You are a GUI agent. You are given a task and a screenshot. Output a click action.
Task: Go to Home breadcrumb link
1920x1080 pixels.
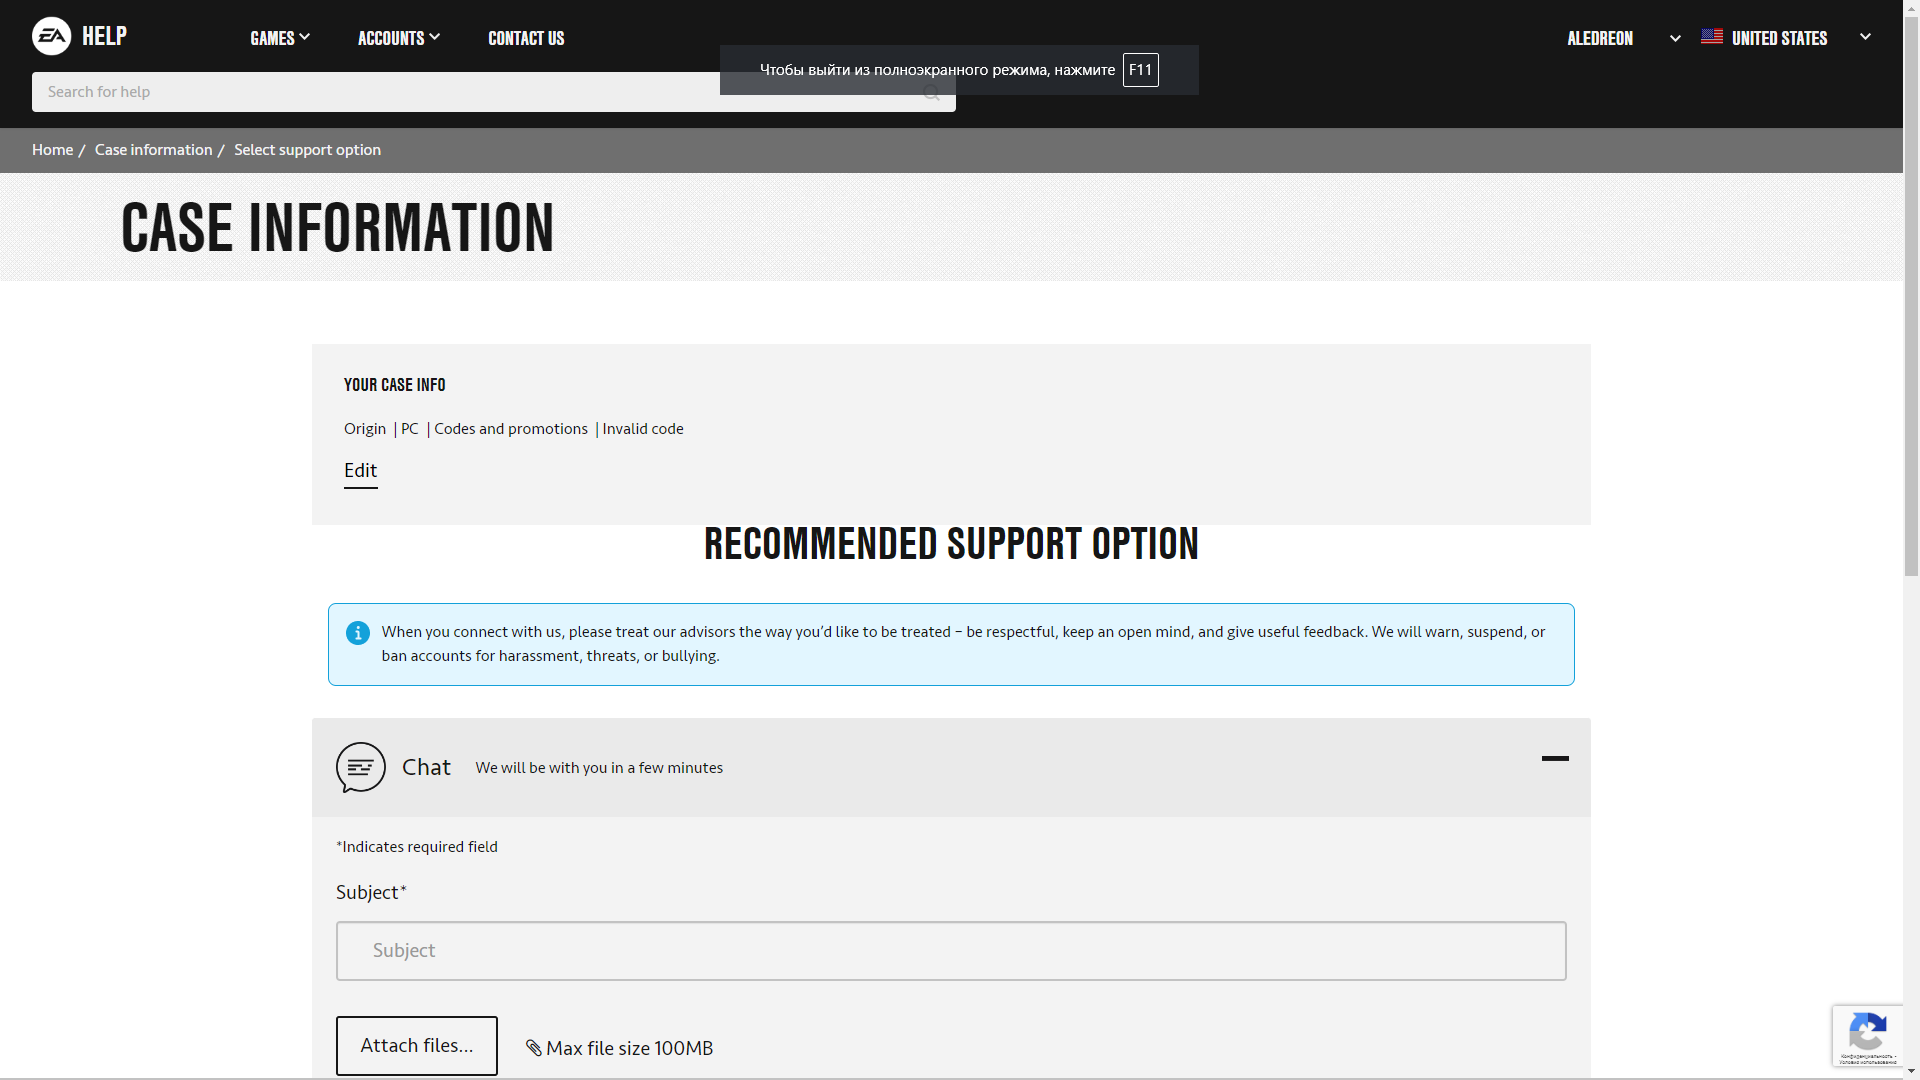coord(52,150)
